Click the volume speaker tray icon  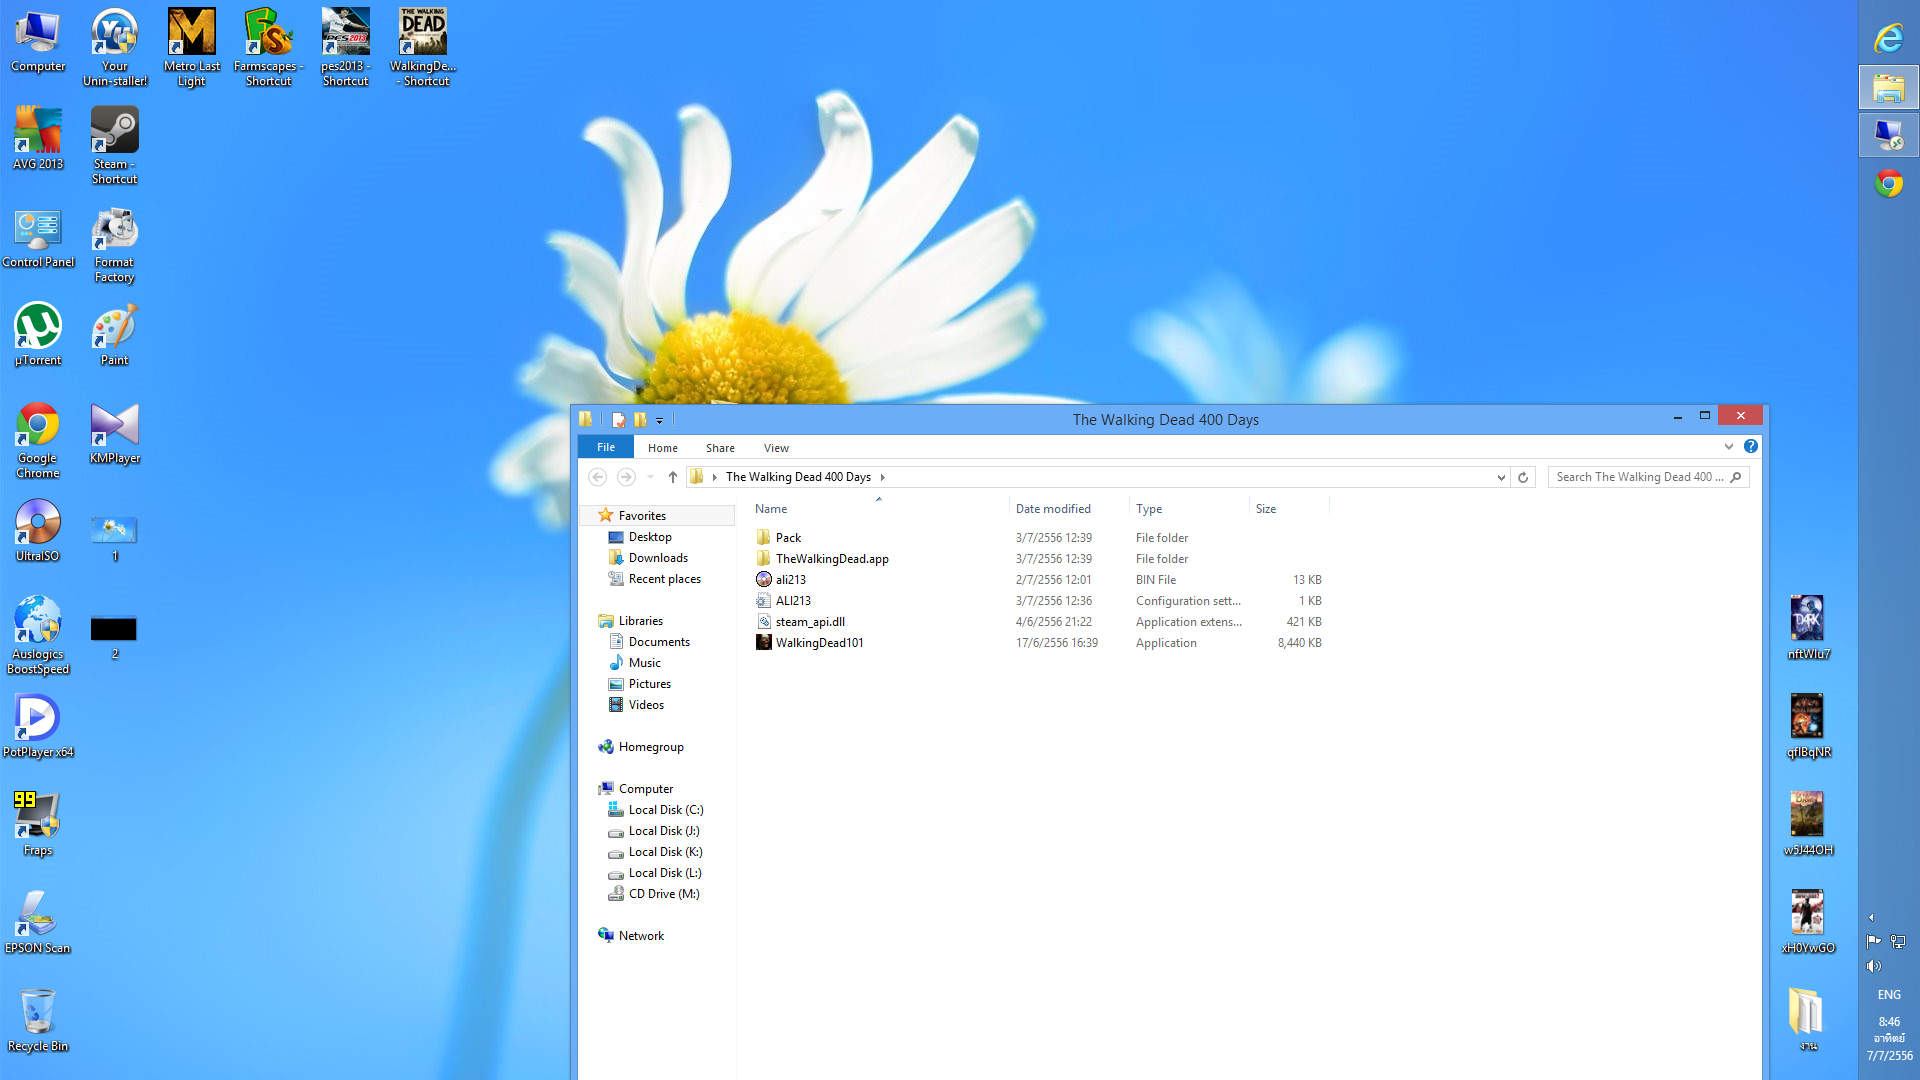(x=1873, y=966)
